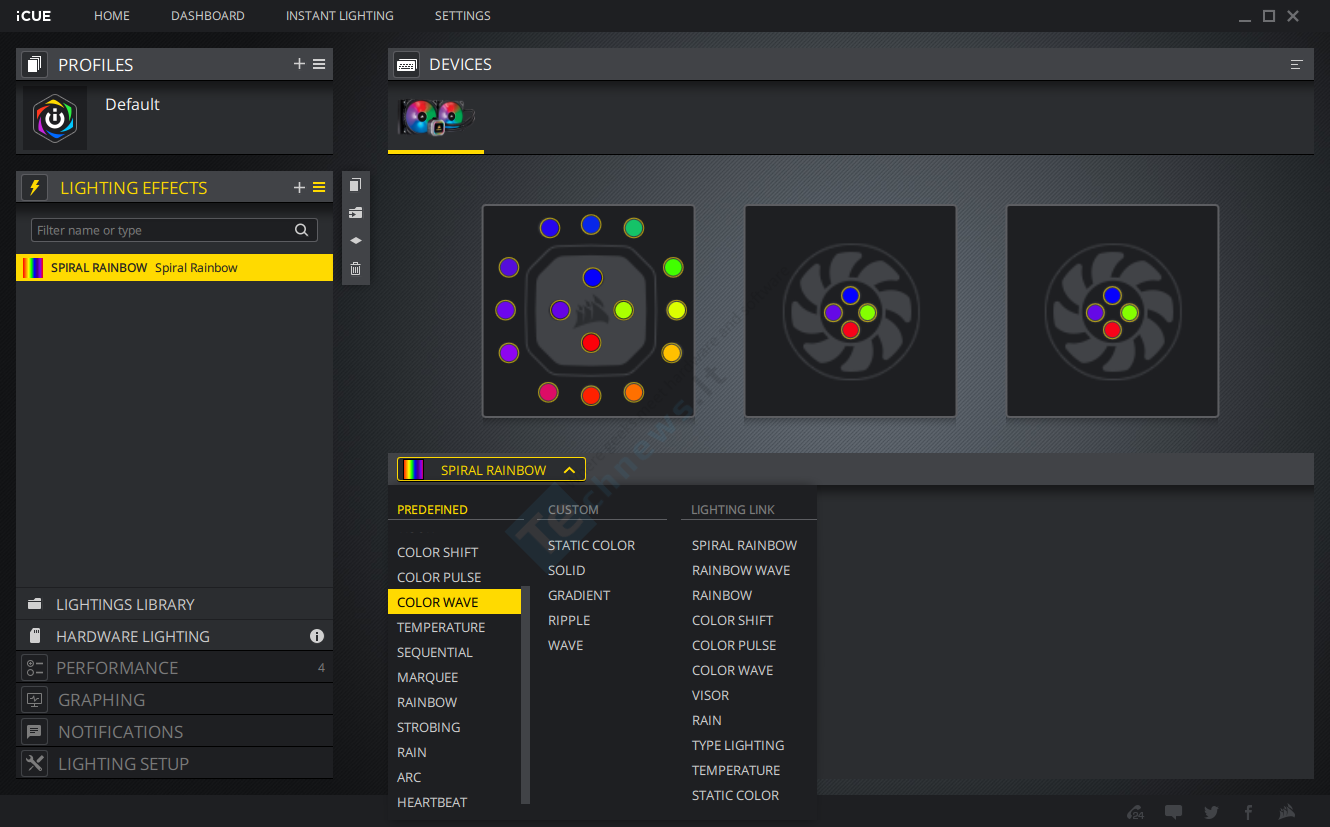1330x827 pixels.
Task: Select the Default profile icon
Action: click(x=55, y=118)
